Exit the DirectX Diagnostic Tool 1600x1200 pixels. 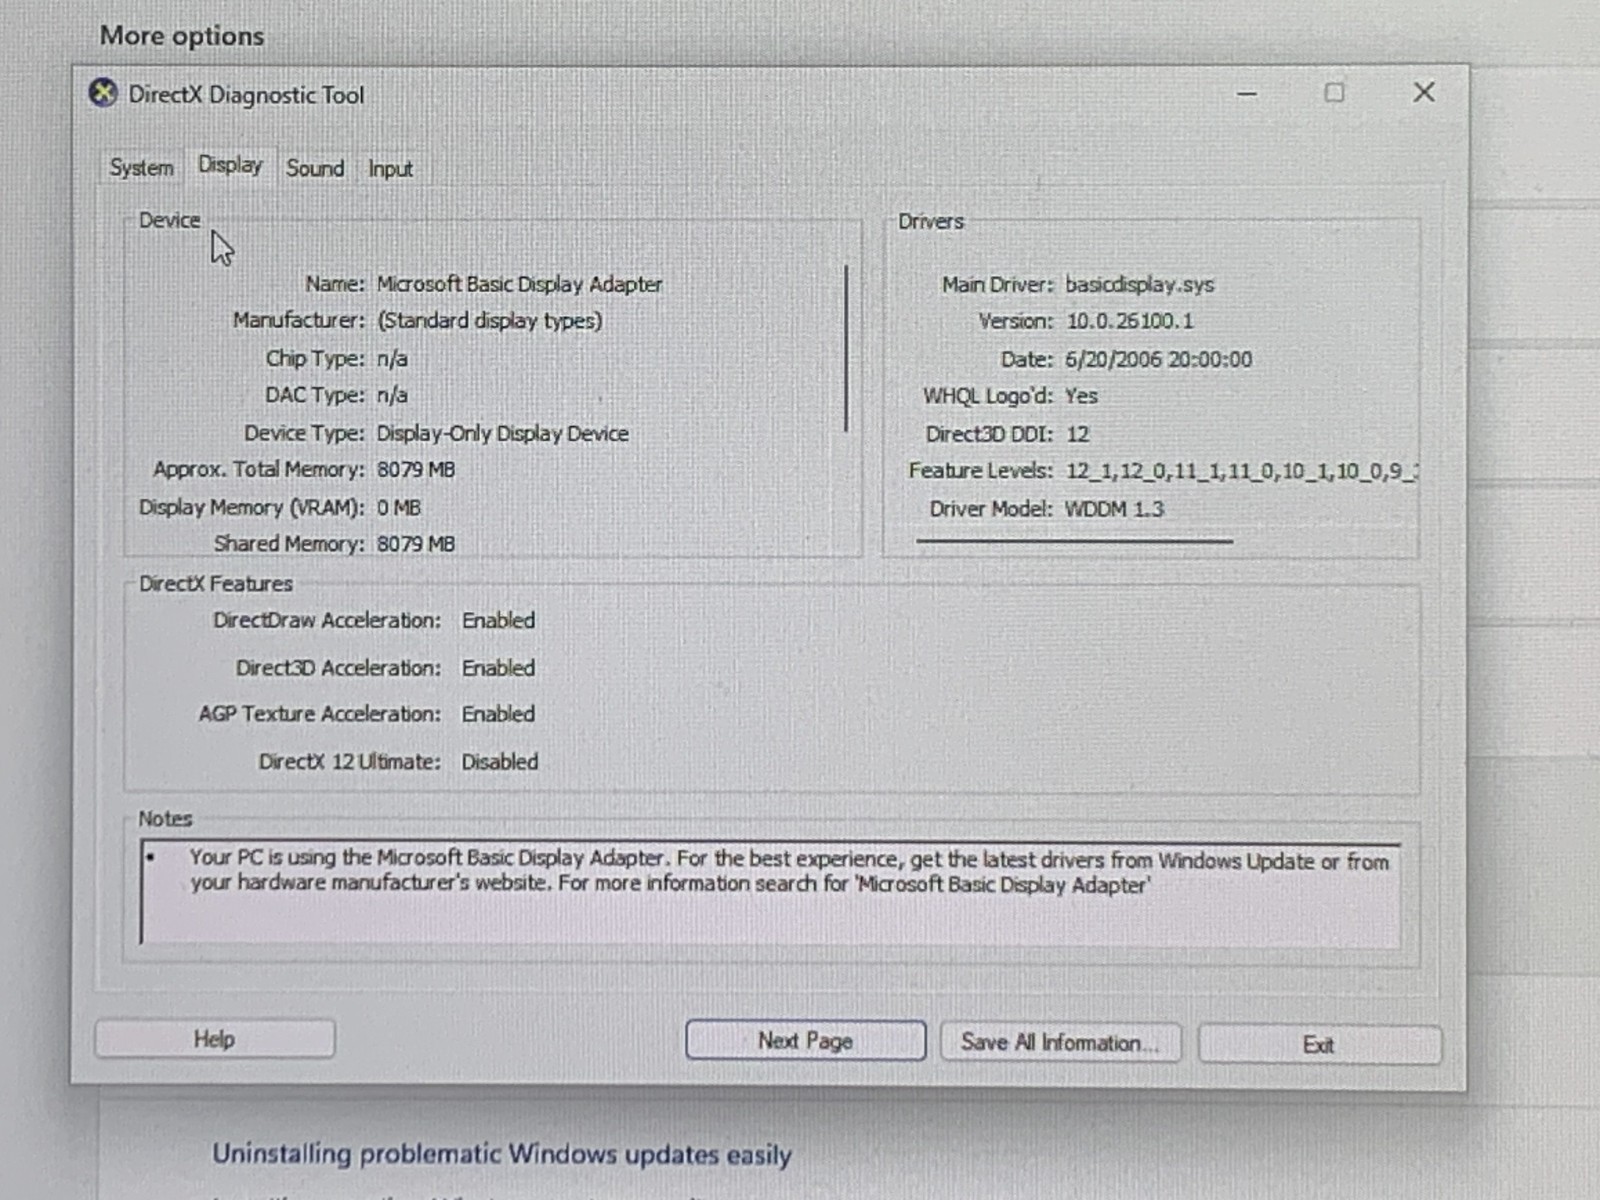pos(1319,1045)
